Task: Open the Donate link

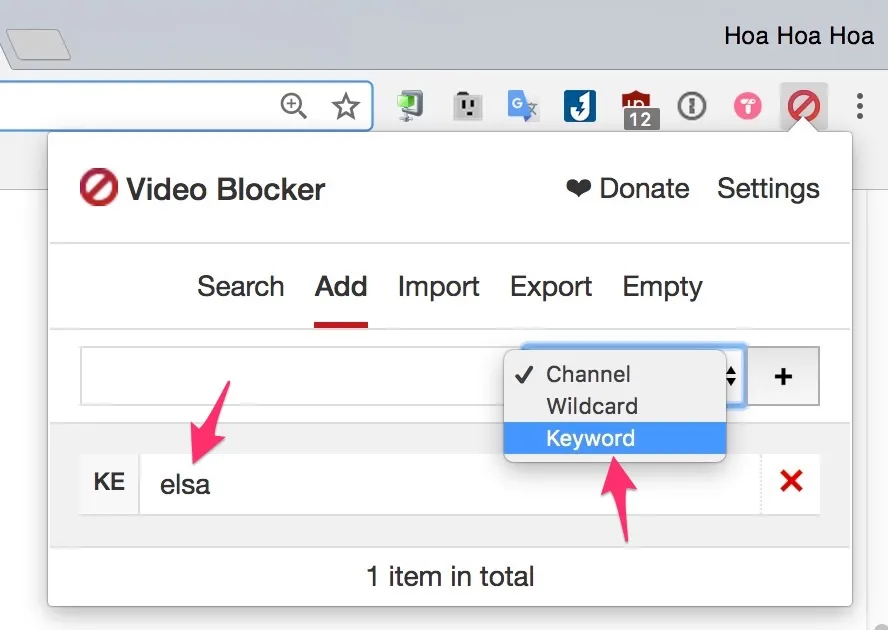Action: (x=627, y=189)
